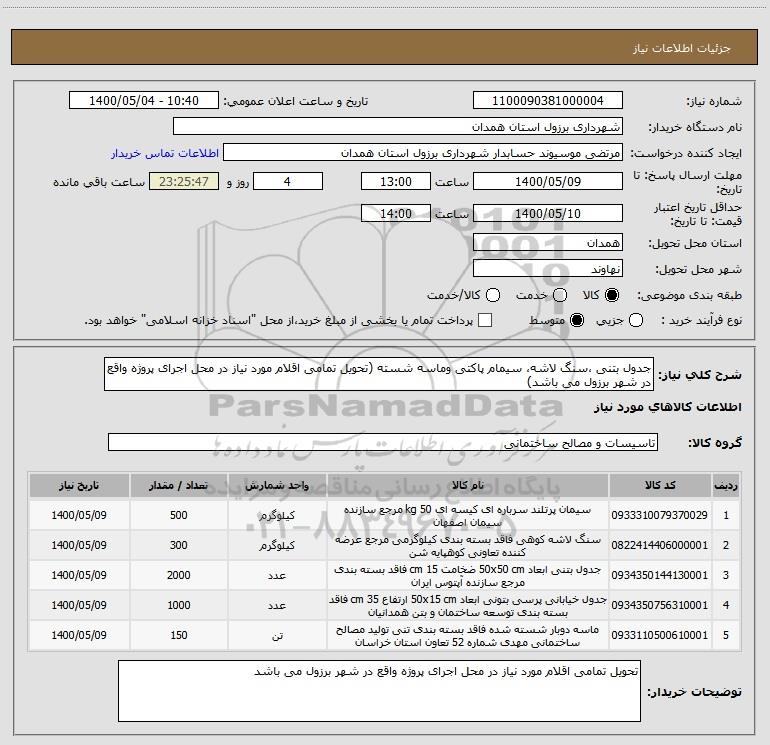Click quantity 150 in row 5
The height and width of the screenshot is (745, 770).
pyautogui.click(x=179, y=635)
